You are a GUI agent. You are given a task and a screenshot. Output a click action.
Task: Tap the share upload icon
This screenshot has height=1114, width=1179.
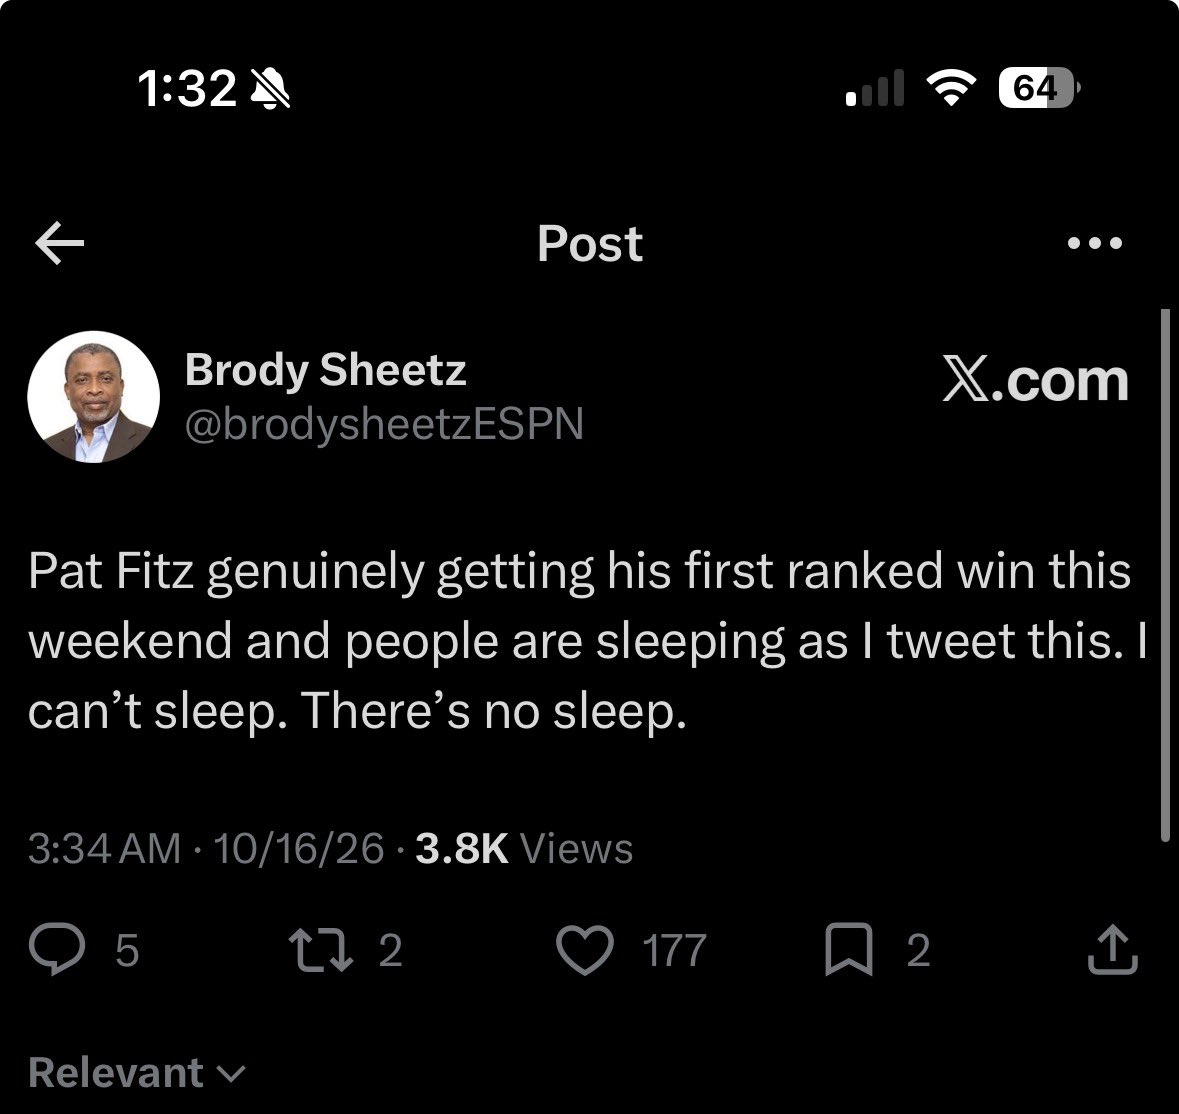pyautogui.click(x=1113, y=950)
